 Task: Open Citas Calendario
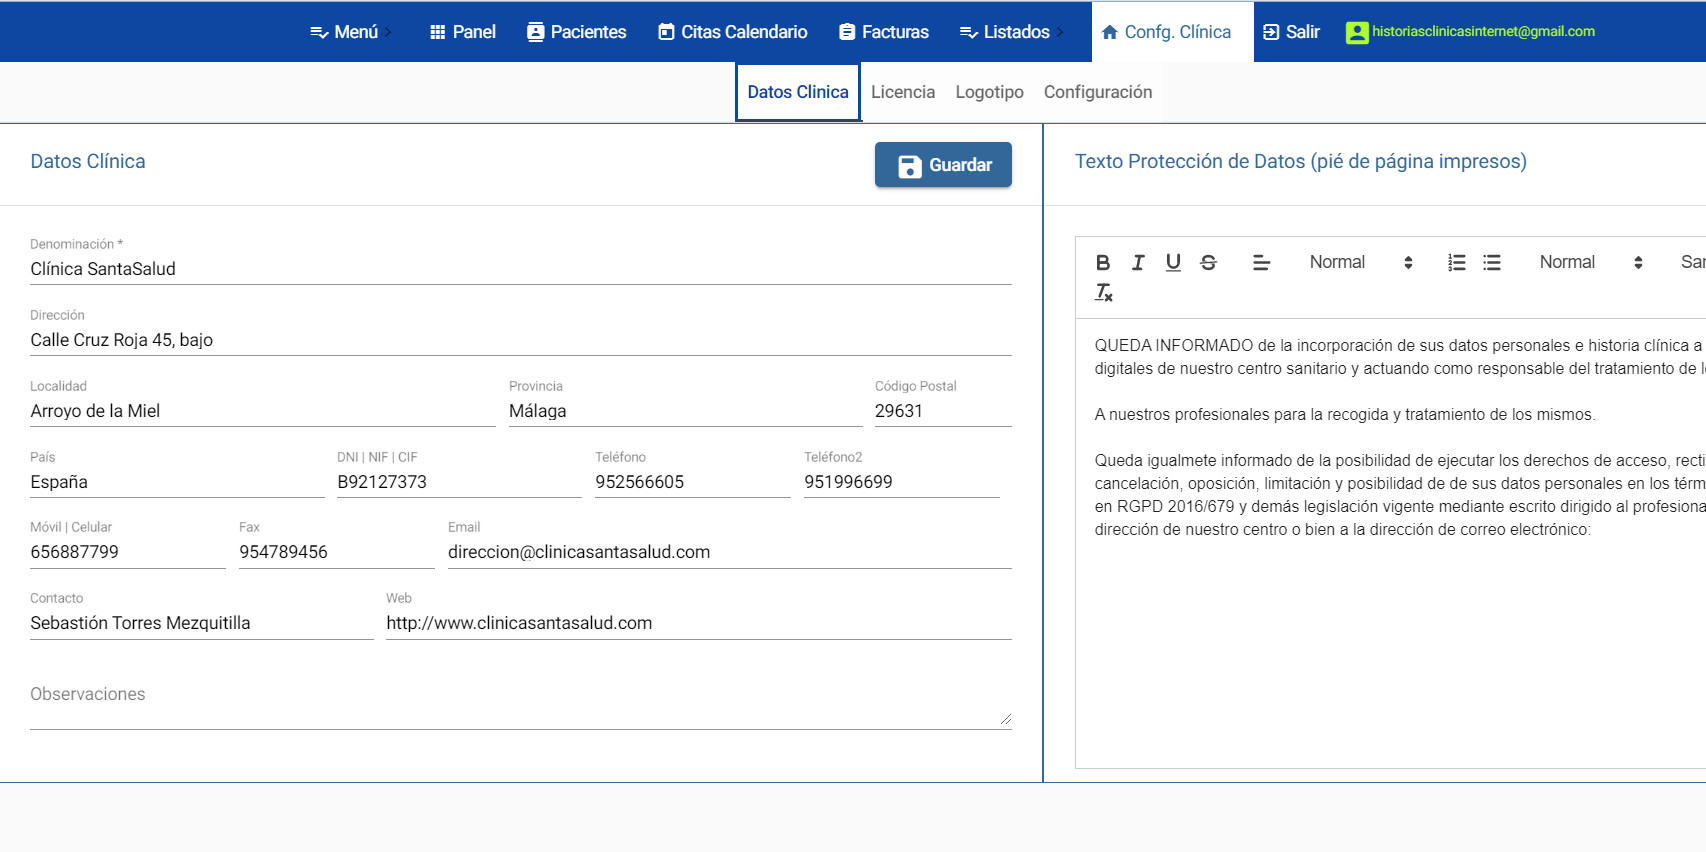[732, 32]
